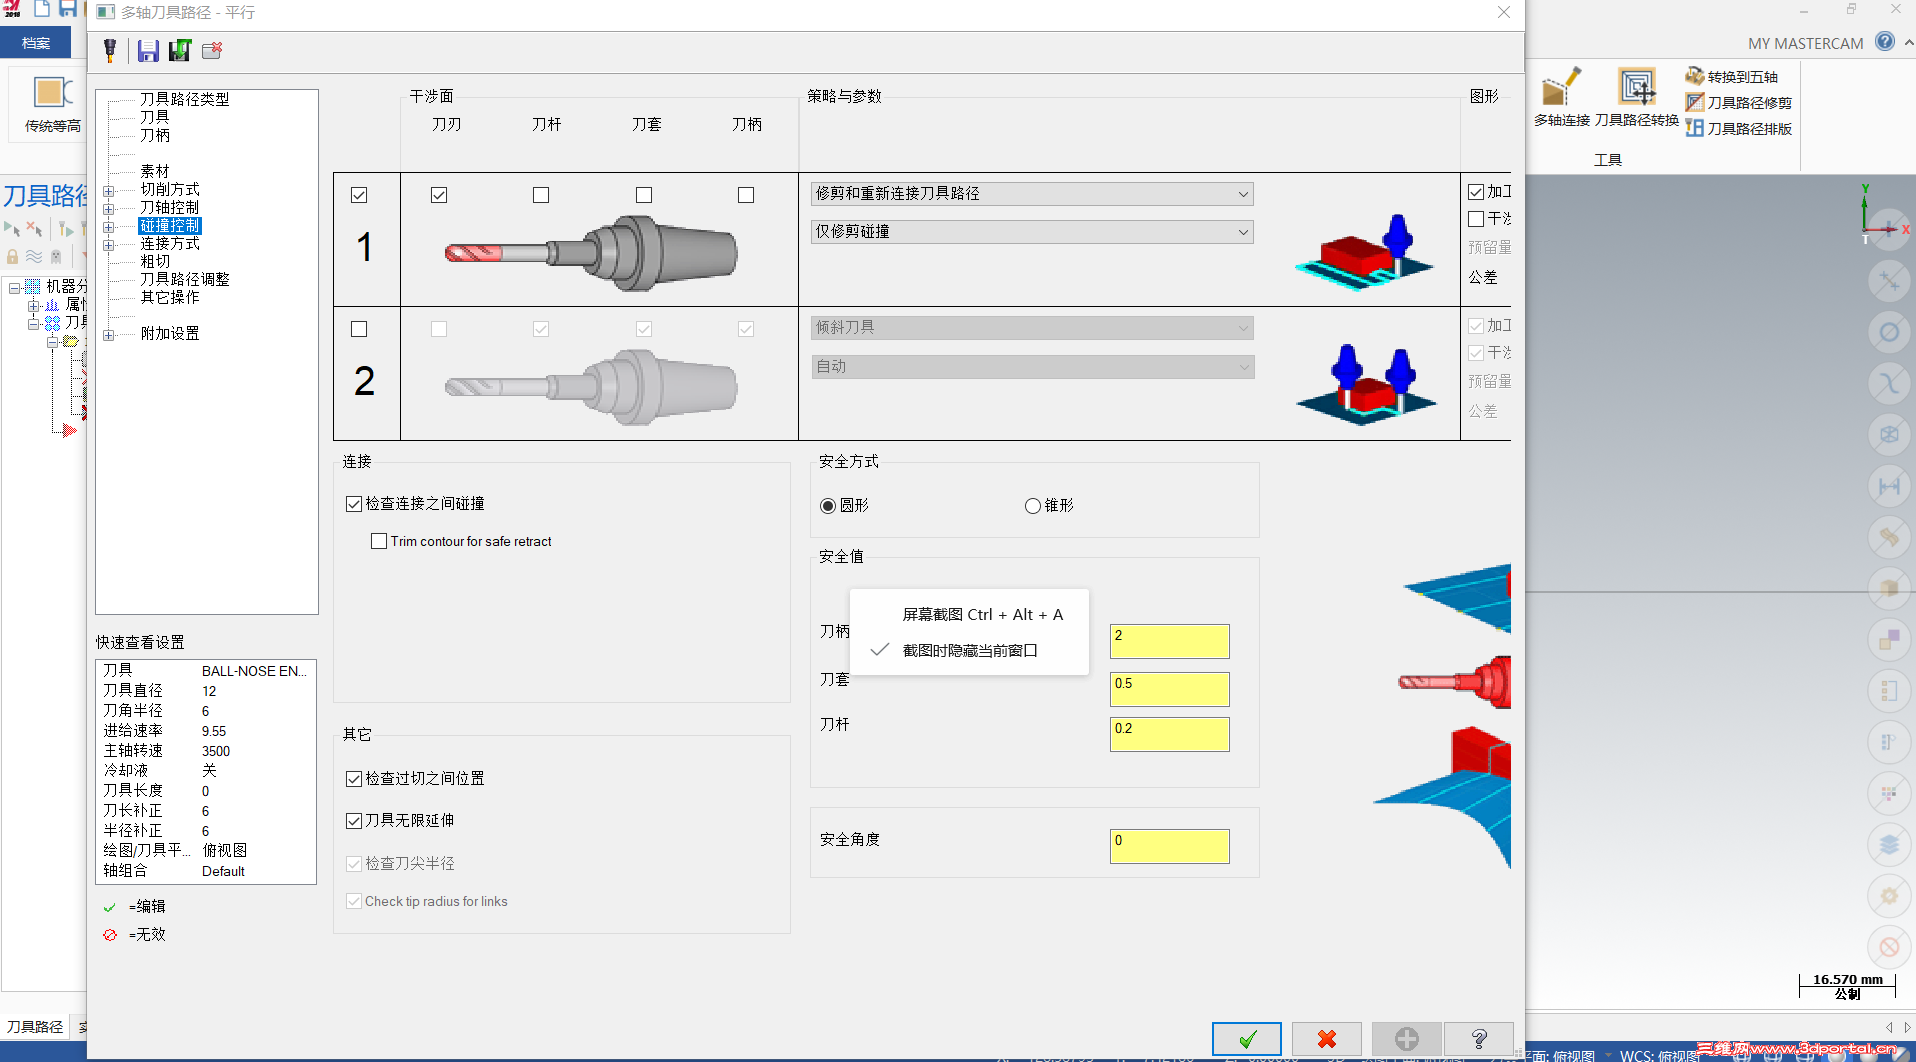The width and height of the screenshot is (1916, 1062).
Task: Click the X-axis arrow of the view gnomon
Action: coord(1886,229)
